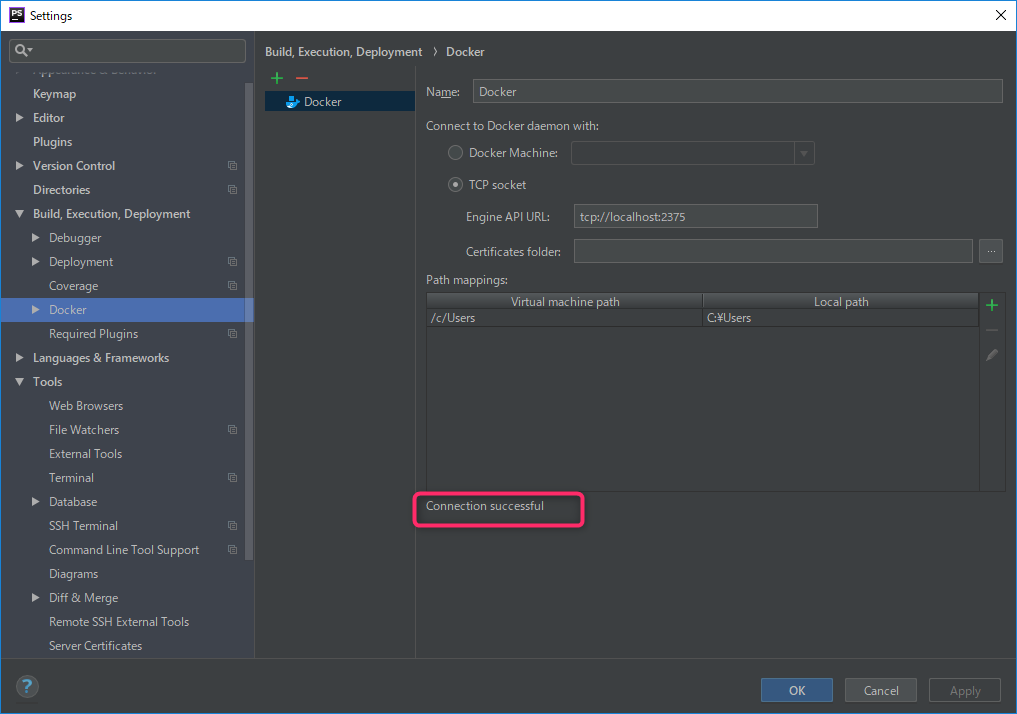
Task: Collapse the Tools node
Action: point(19,381)
